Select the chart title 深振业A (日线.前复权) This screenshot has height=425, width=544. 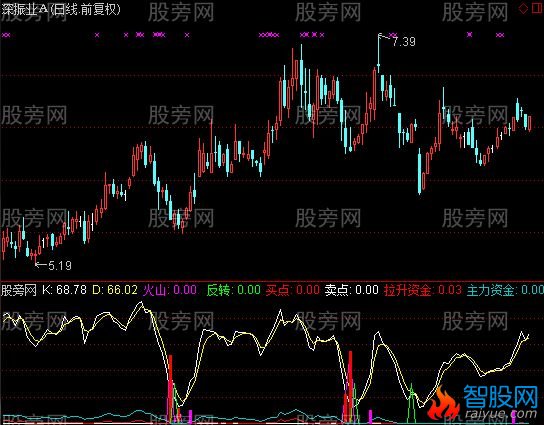tap(61, 9)
